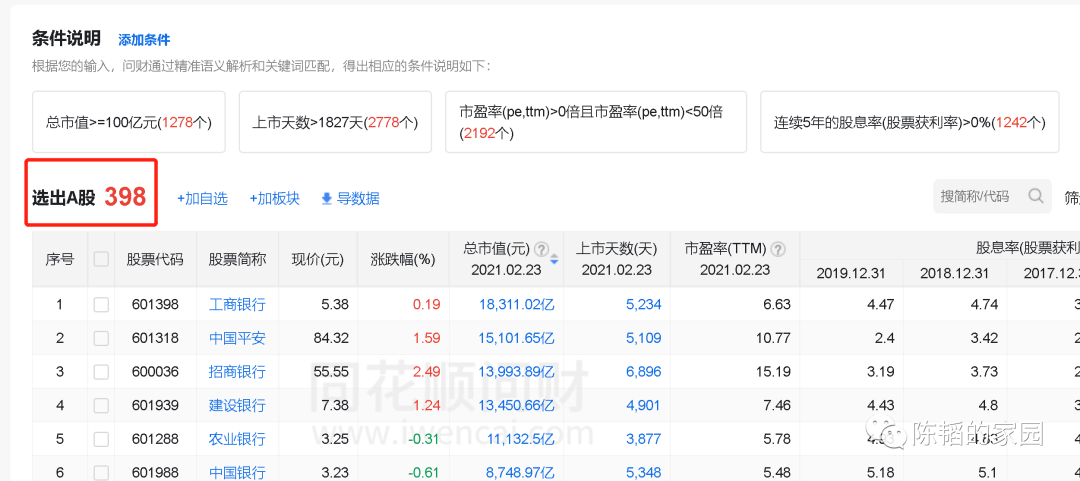Check the box for 招商银行 row
Image resolution: width=1080 pixels, height=481 pixels.
pos(101,372)
